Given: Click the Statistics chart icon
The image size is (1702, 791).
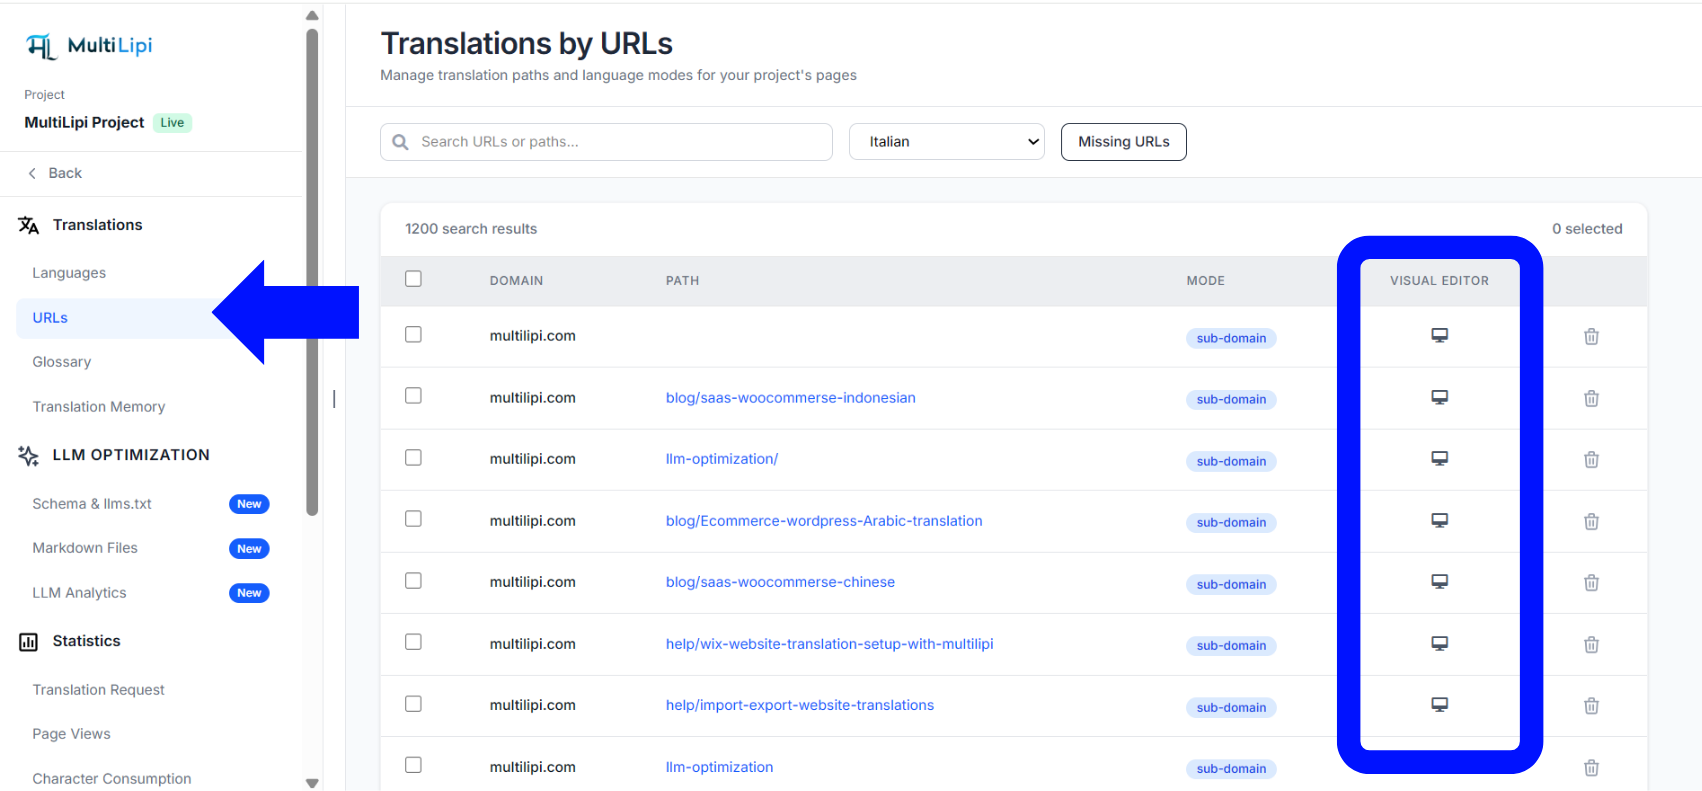Looking at the screenshot, I should pos(29,642).
